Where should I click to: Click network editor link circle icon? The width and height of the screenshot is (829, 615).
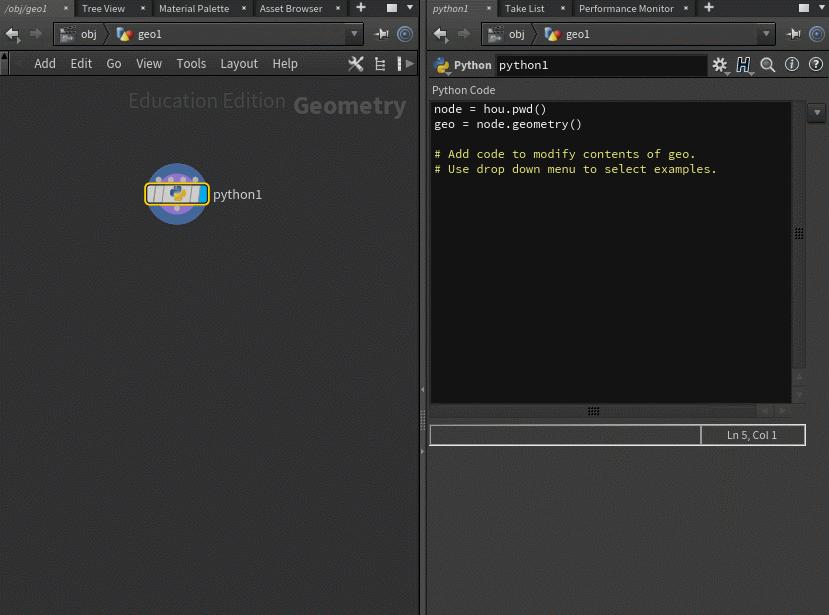tap(405, 34)
